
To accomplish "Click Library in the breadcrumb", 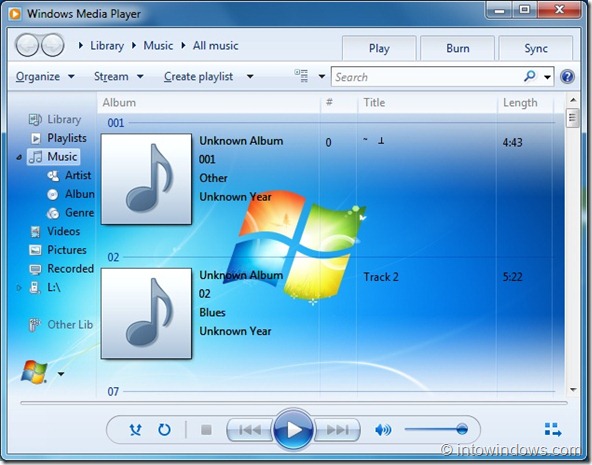I will coord(107,46).
